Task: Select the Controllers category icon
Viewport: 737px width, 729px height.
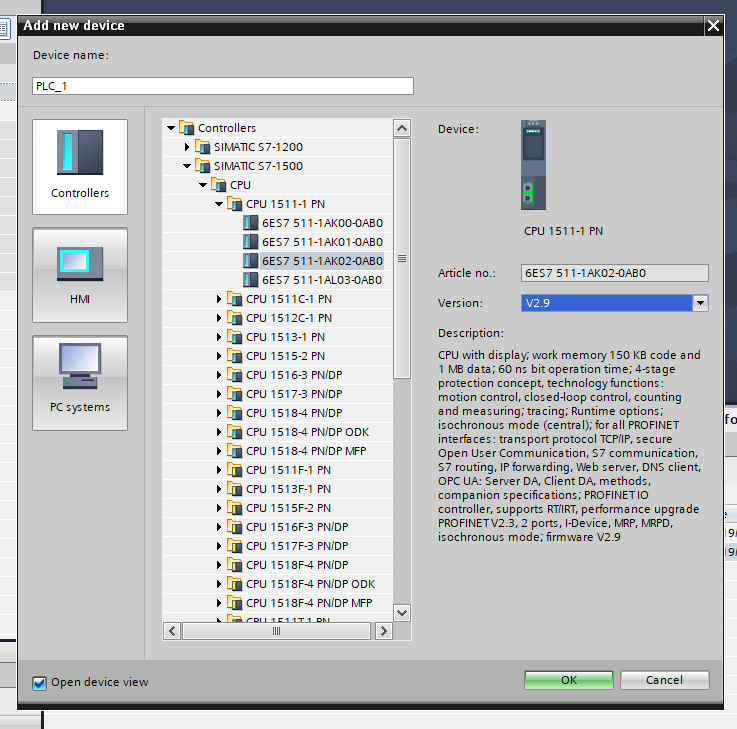Action: pyautogui.click(x=80, y=153)
